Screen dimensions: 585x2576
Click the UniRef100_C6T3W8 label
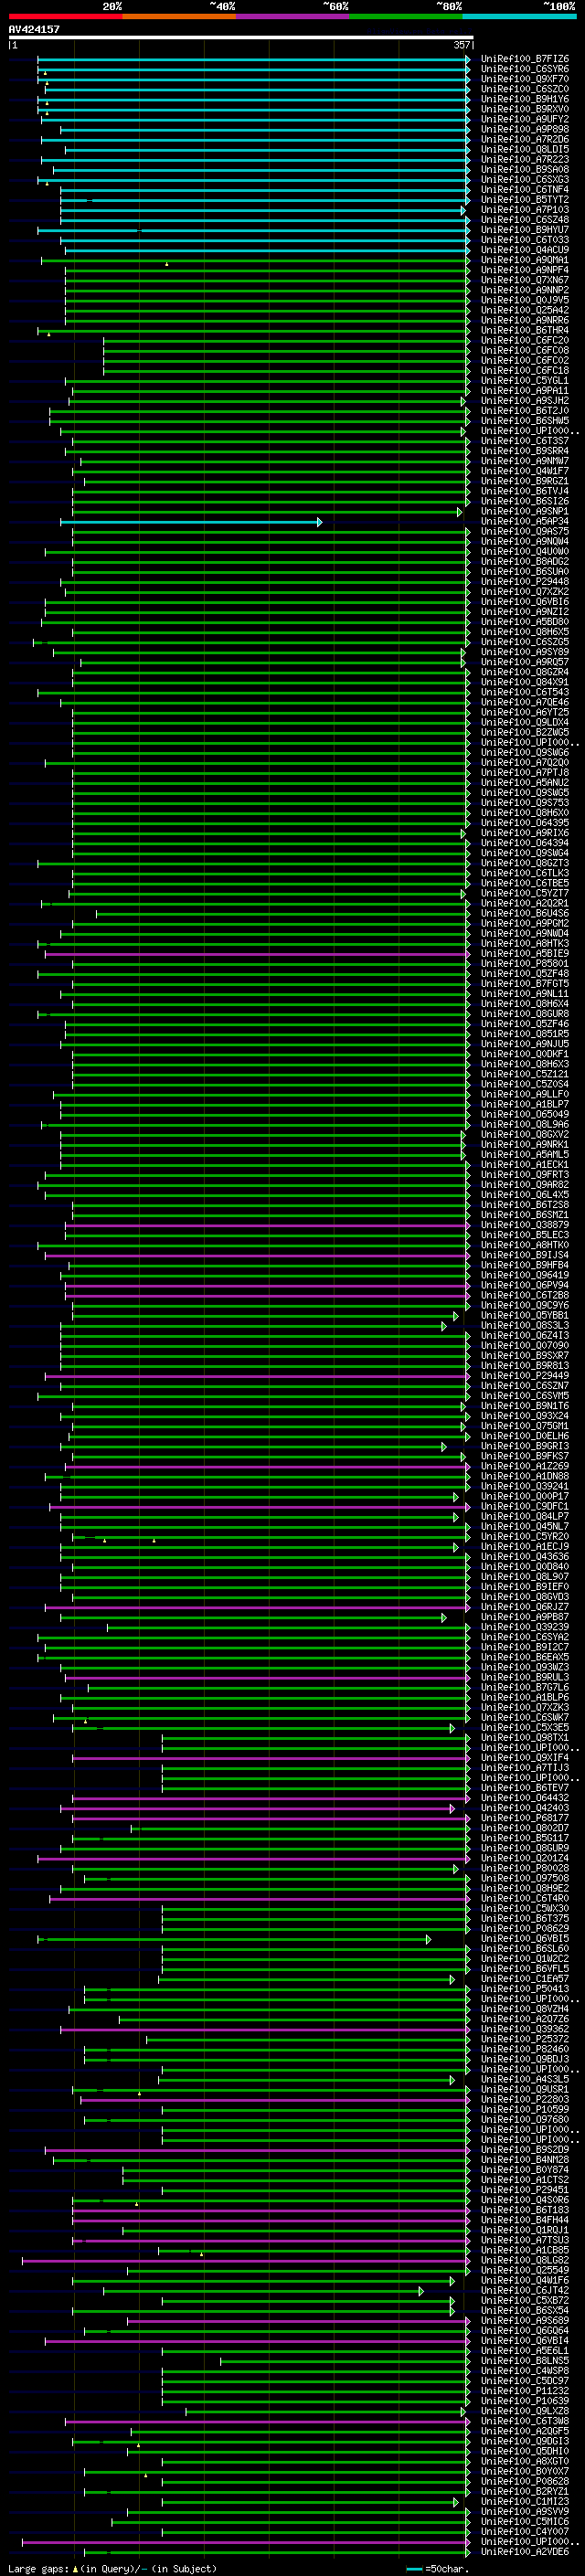tap(525, 2421)
